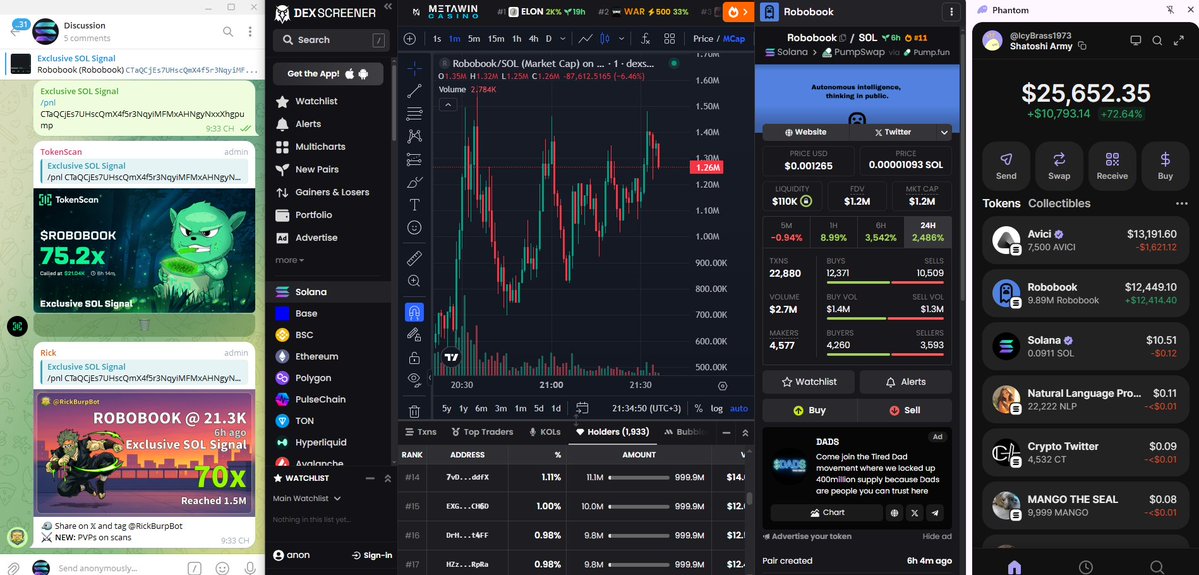
Task: Select the ruler measure tool
Action: (414, 258)
